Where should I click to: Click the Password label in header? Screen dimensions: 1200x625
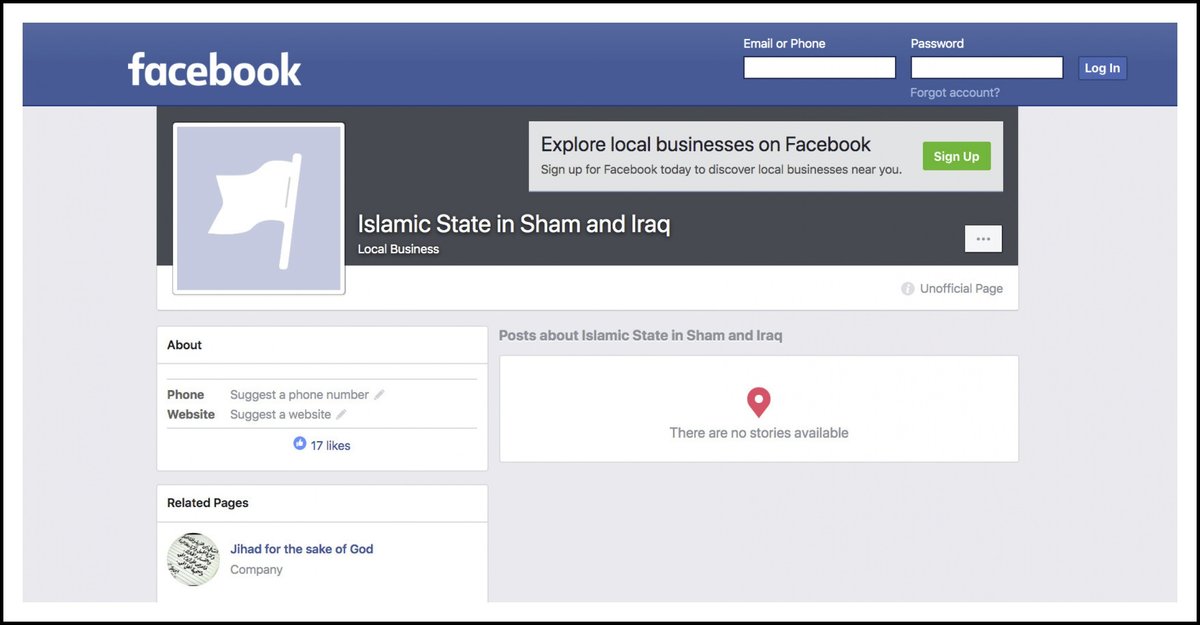[x=937, y=44]
